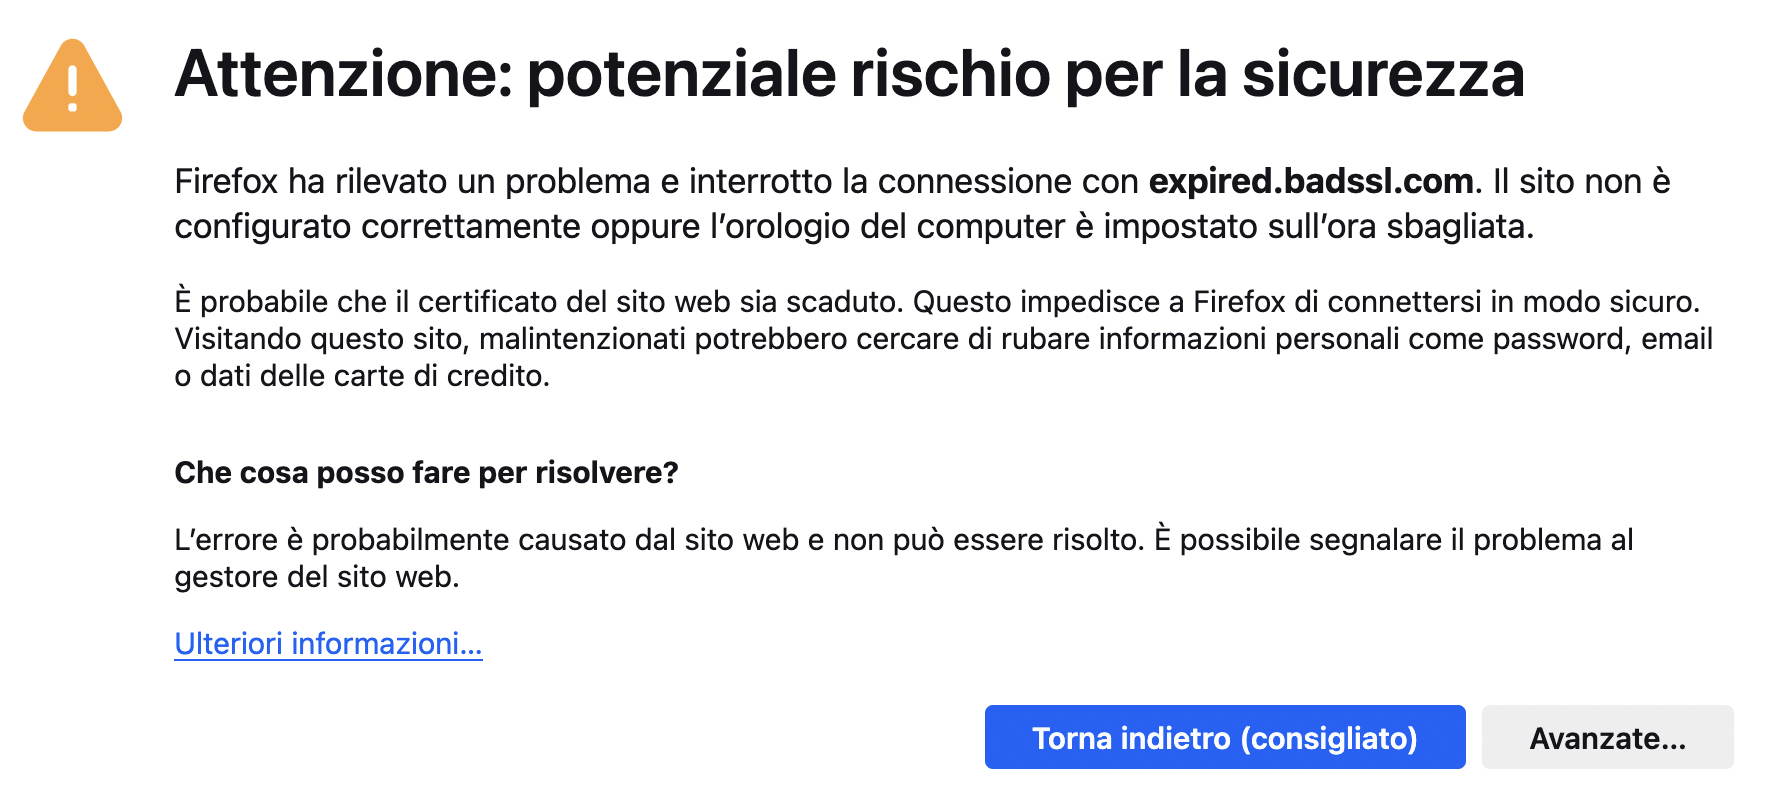Open the "Ulteriori informazioni…" link
Viewport: 1766px width, 800px height.
tap(328, 643)
